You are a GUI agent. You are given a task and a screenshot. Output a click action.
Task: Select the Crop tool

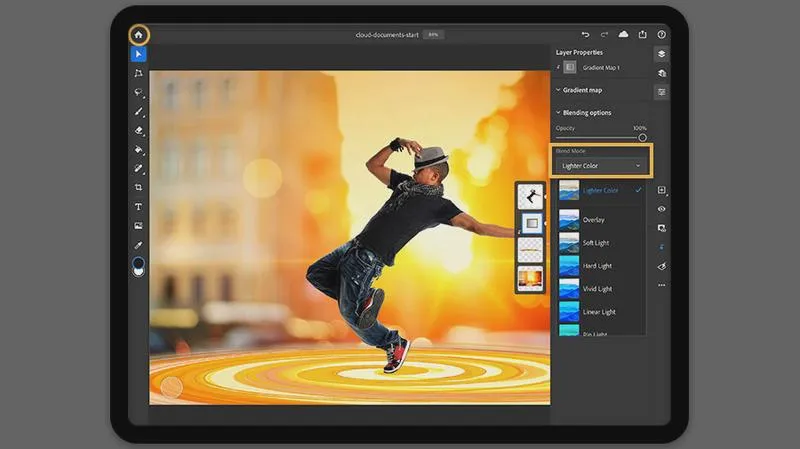click(x=138, y=187)
